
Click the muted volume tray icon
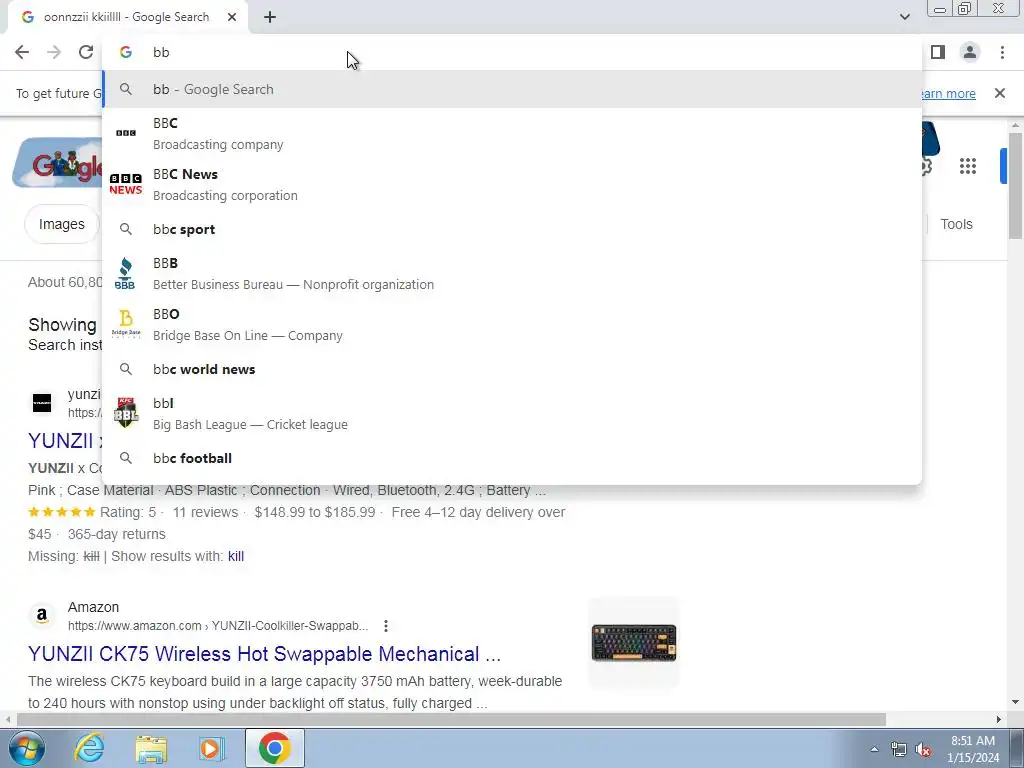click(x=923, y=749)
